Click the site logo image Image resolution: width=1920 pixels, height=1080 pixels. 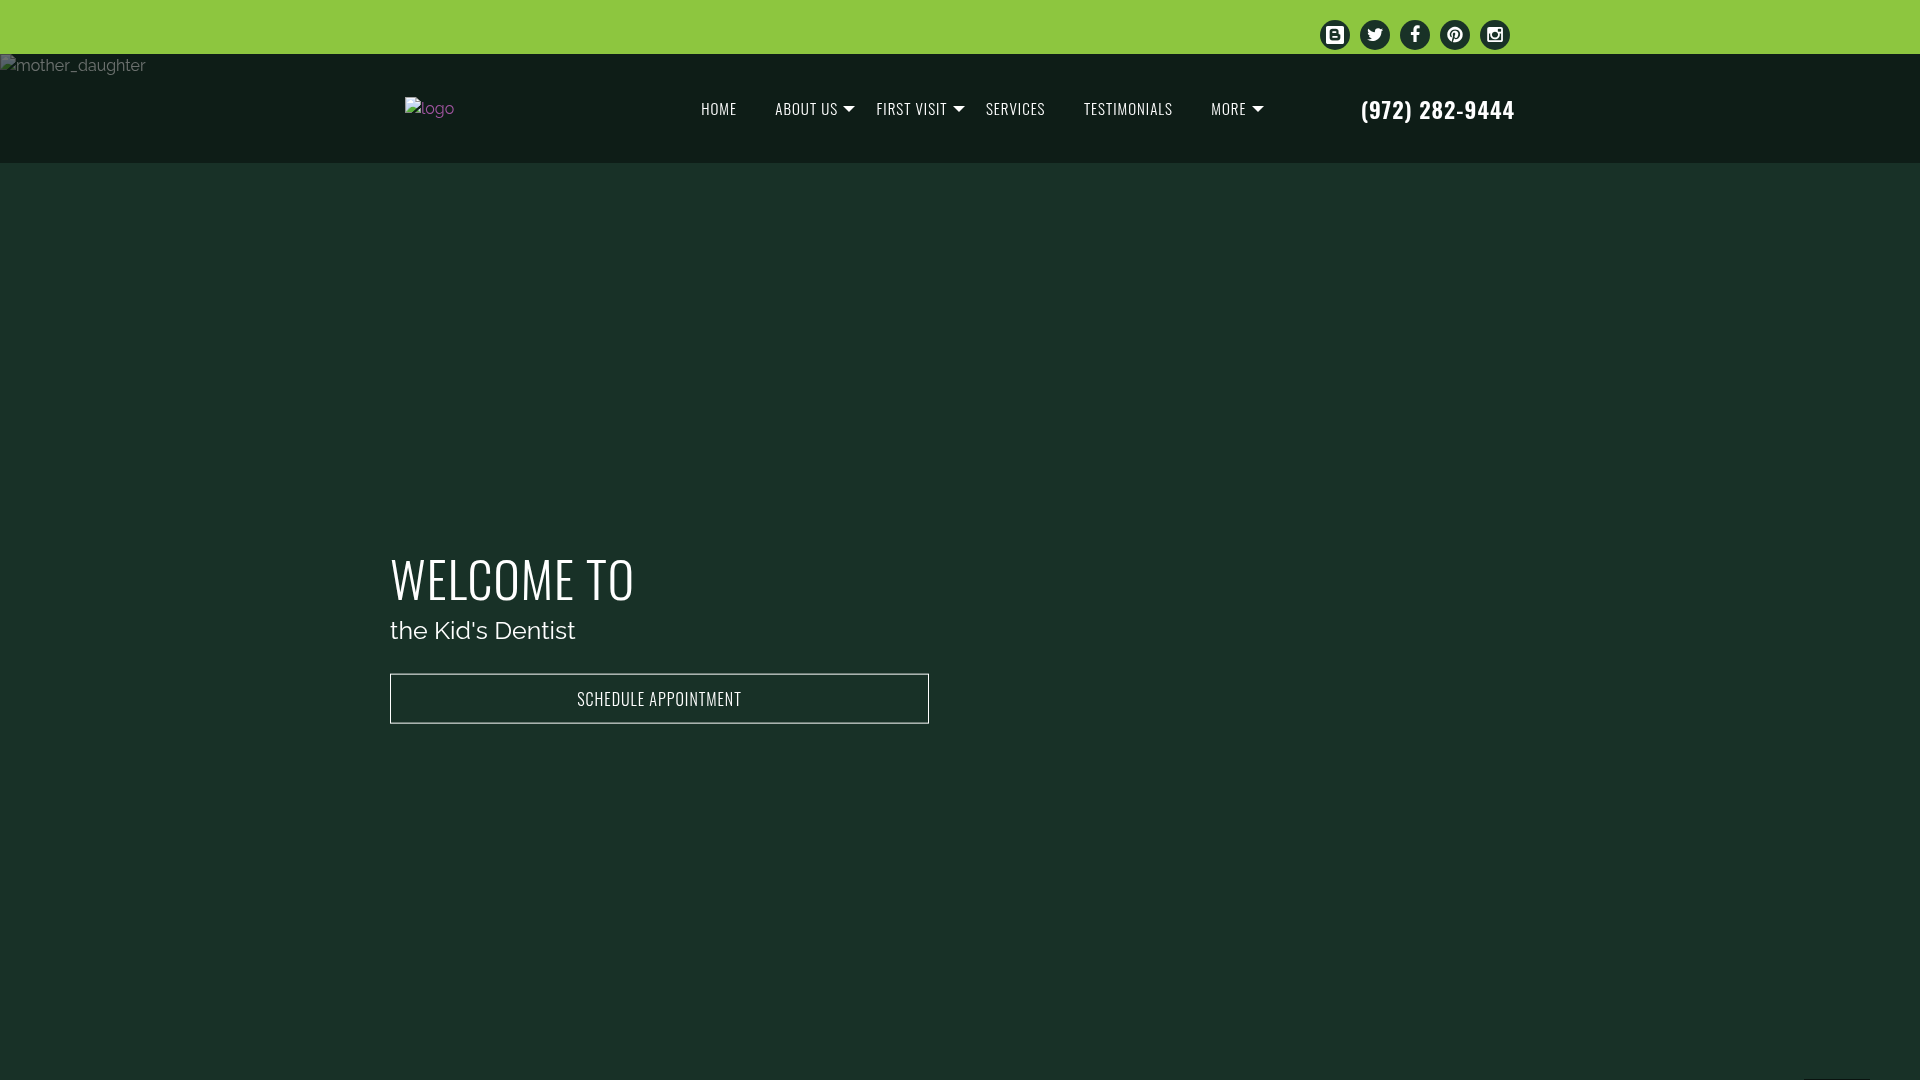(x=429, y=108)
